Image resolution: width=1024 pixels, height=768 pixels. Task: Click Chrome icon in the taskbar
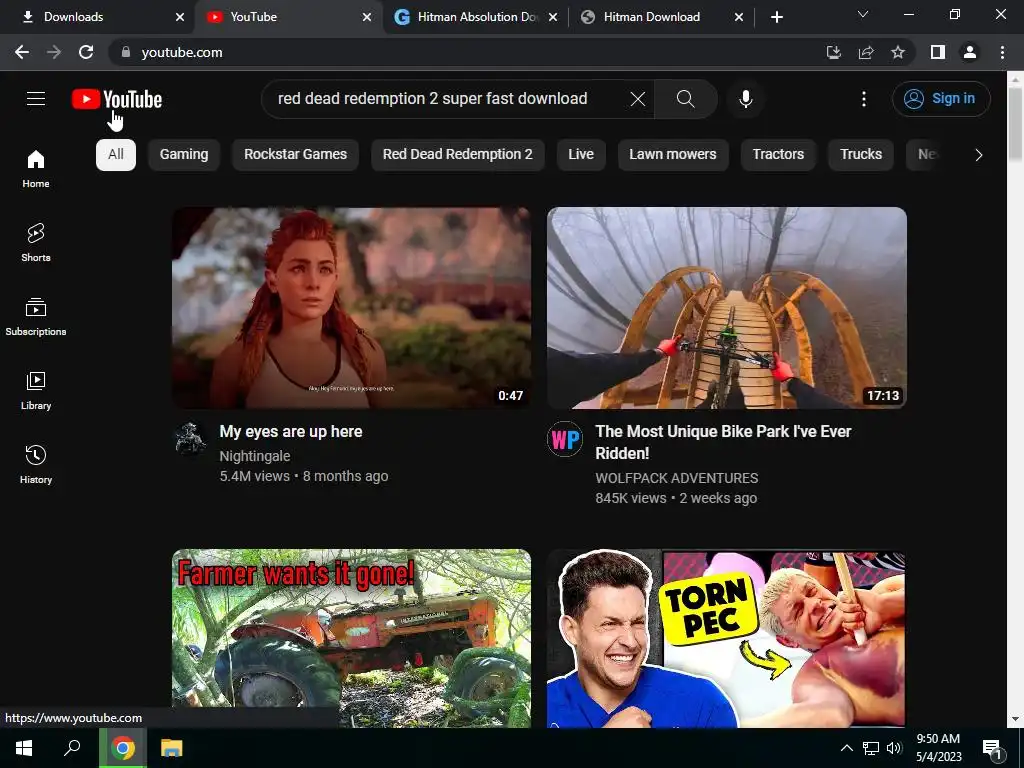click(x=123, y=748)
